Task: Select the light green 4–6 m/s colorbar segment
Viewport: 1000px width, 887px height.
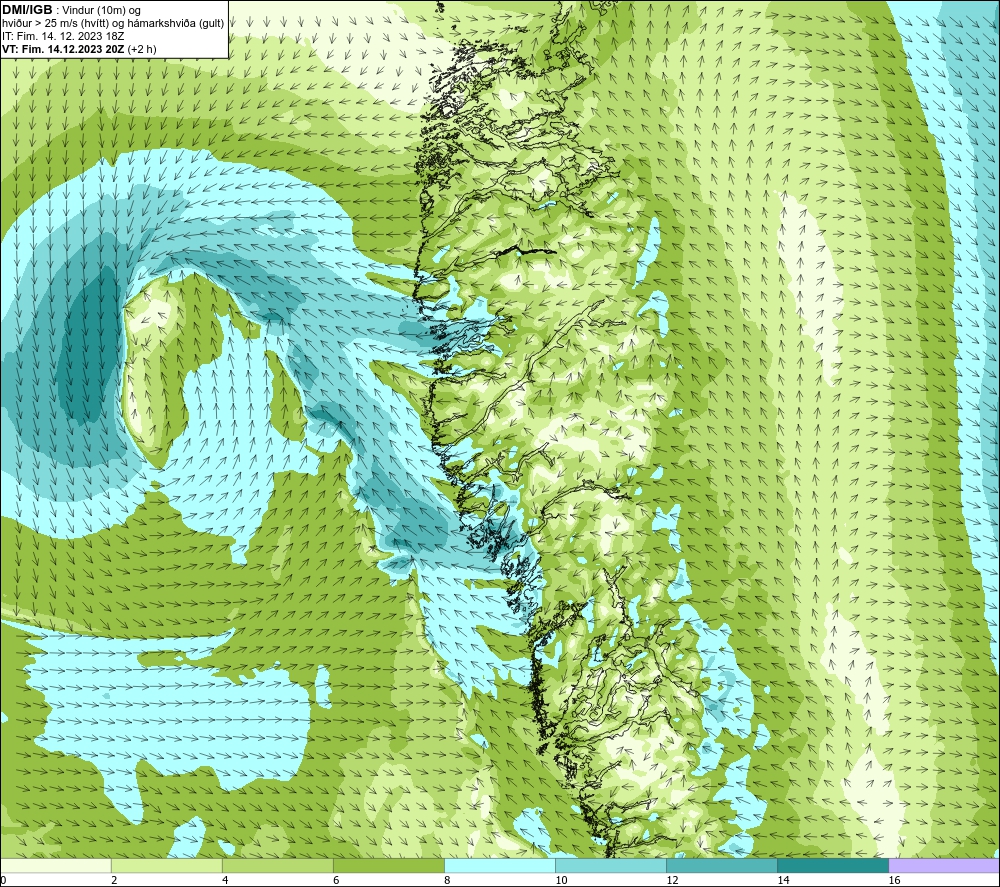Action: pyautogui.click(x=278, y=865)
